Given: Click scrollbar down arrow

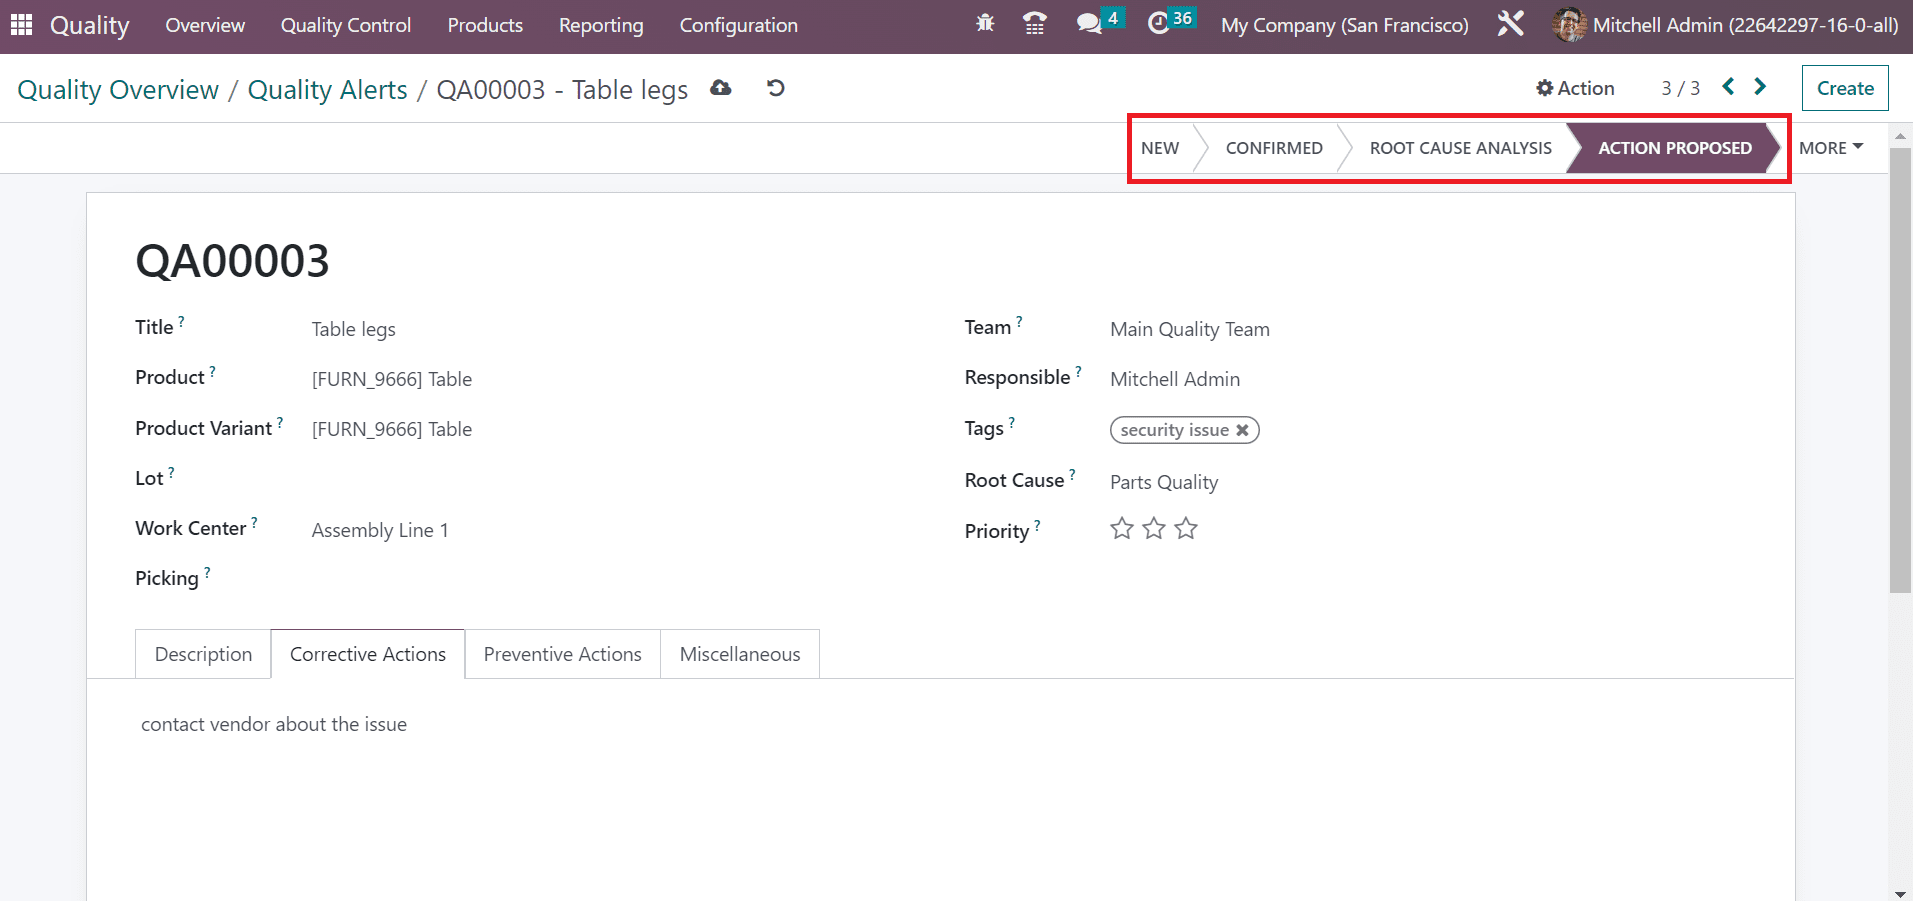Looking at the screenshot, I should (1900, 893).
